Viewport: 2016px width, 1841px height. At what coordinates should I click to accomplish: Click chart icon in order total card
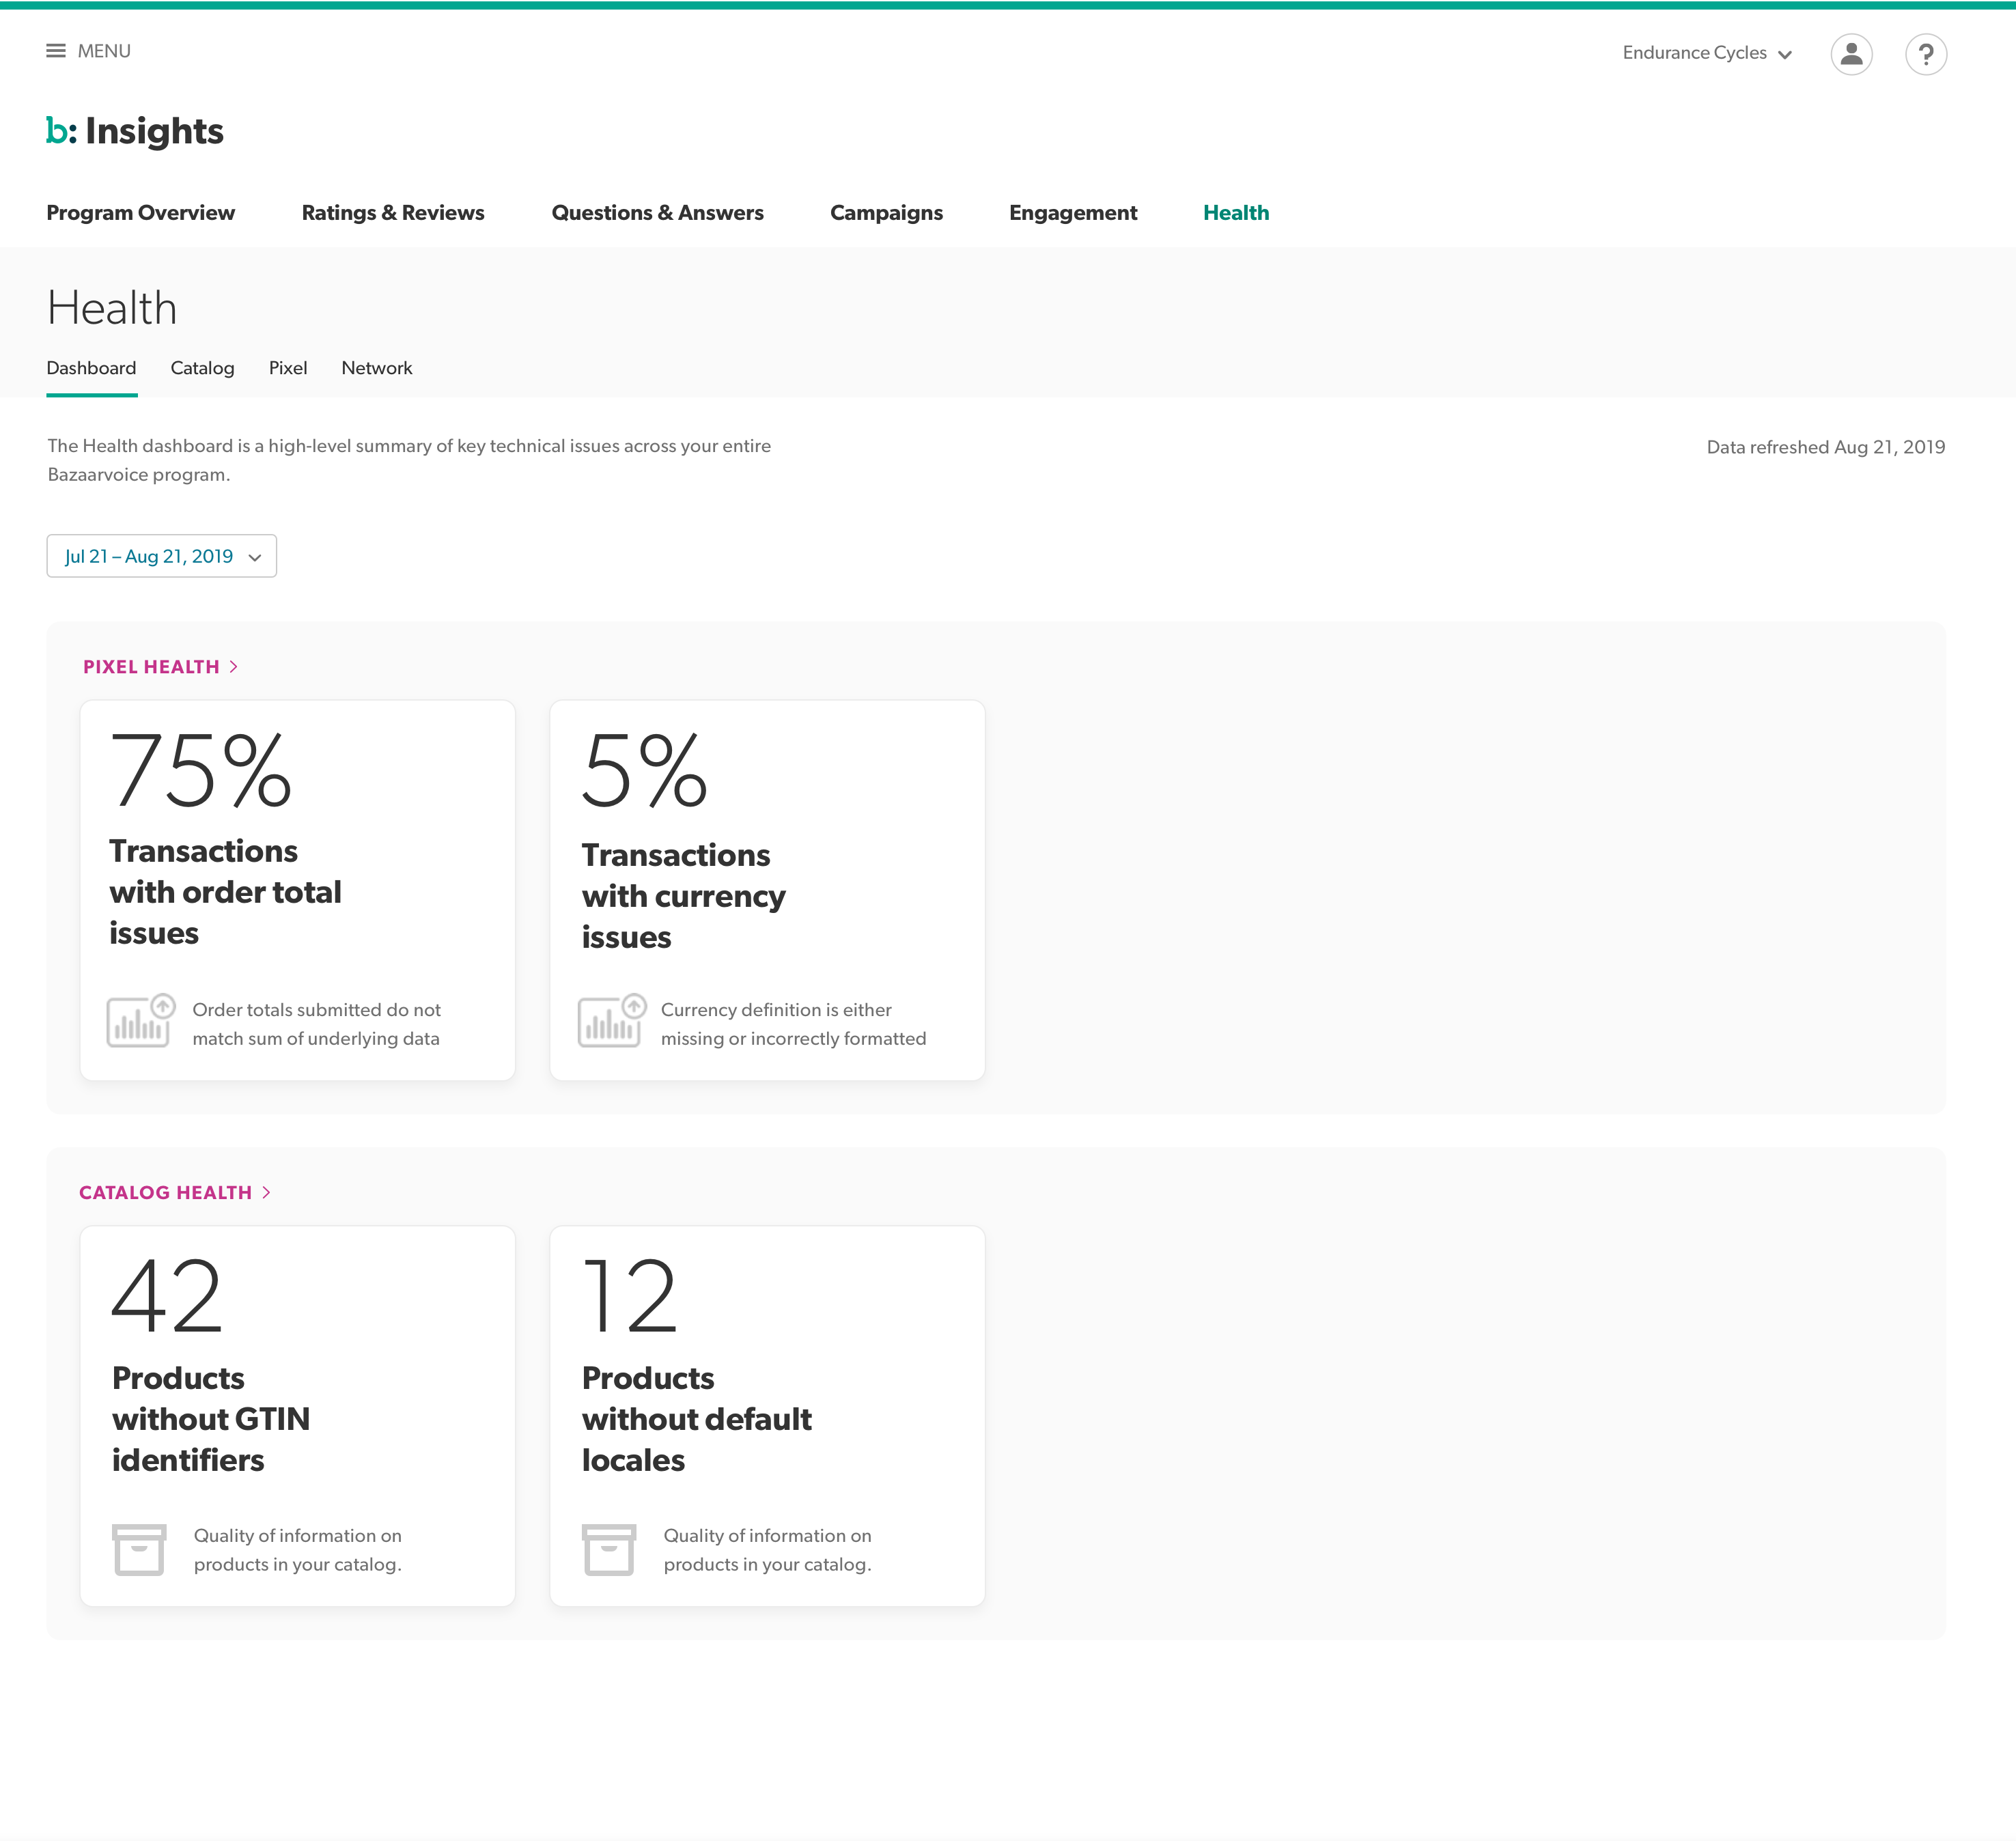point(140,1021)
